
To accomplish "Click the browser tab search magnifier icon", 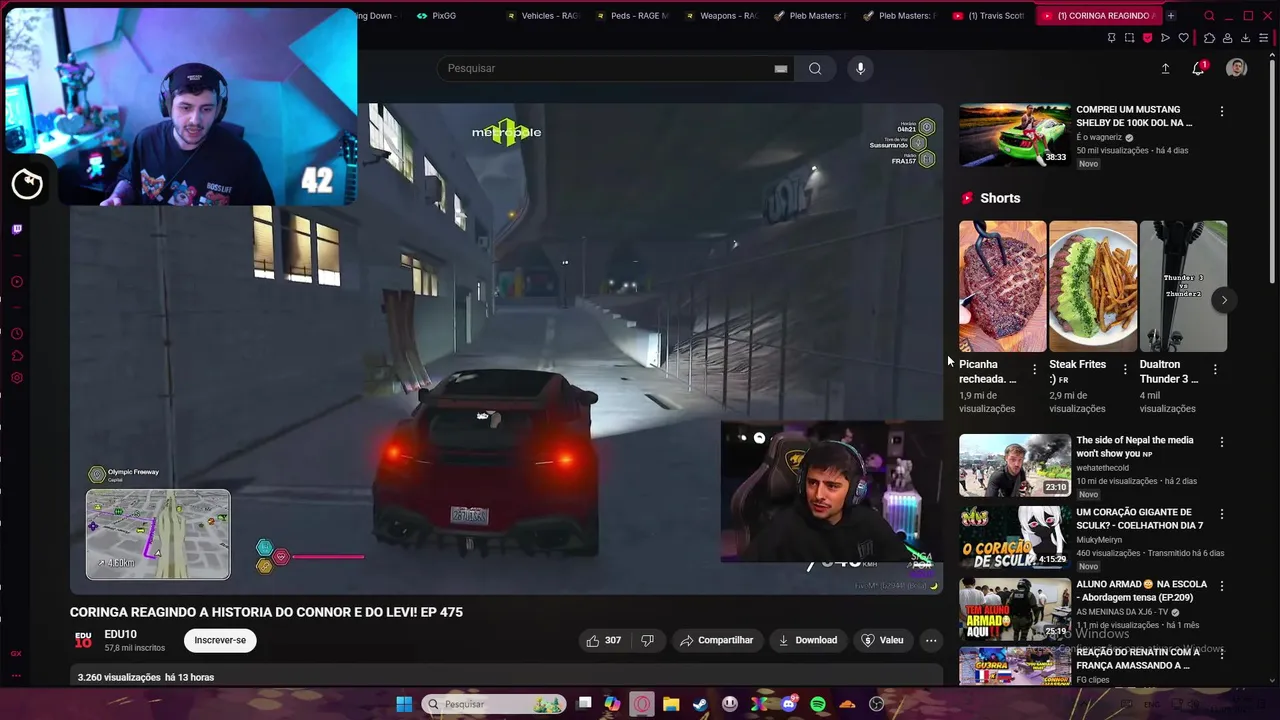I will click(x=1209, y=16).
